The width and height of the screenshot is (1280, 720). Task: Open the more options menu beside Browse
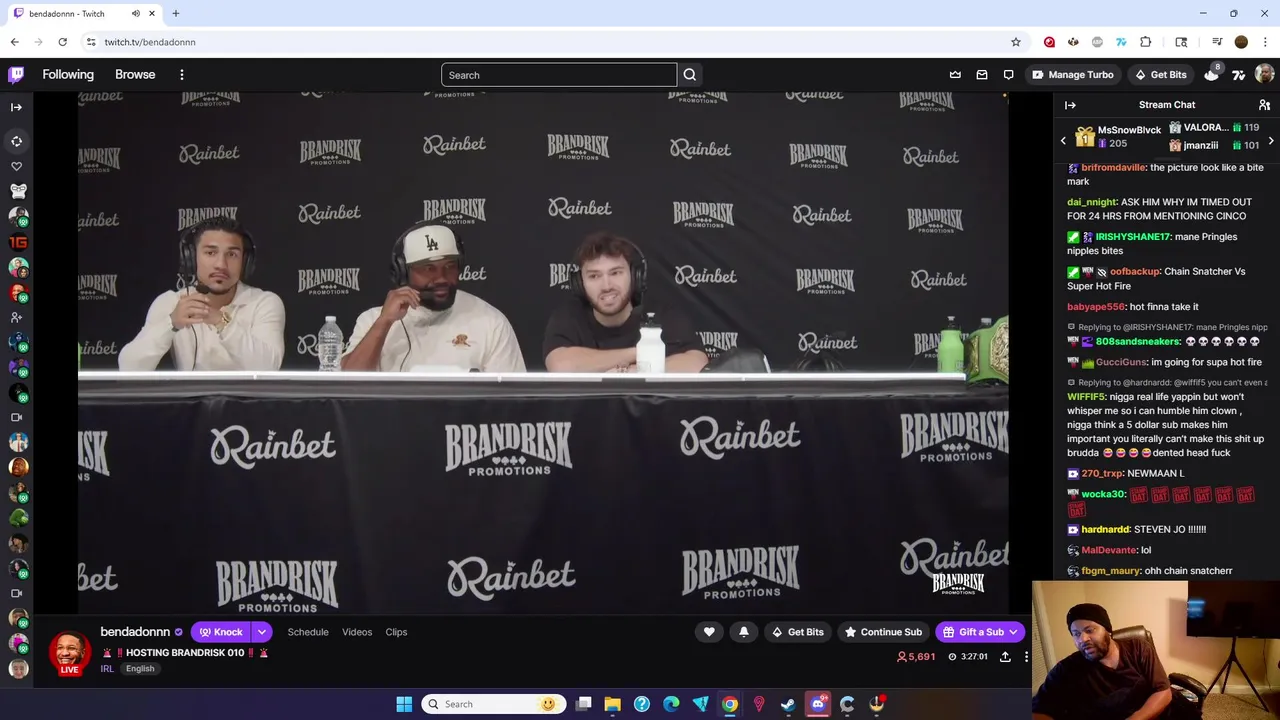(182, 75)
